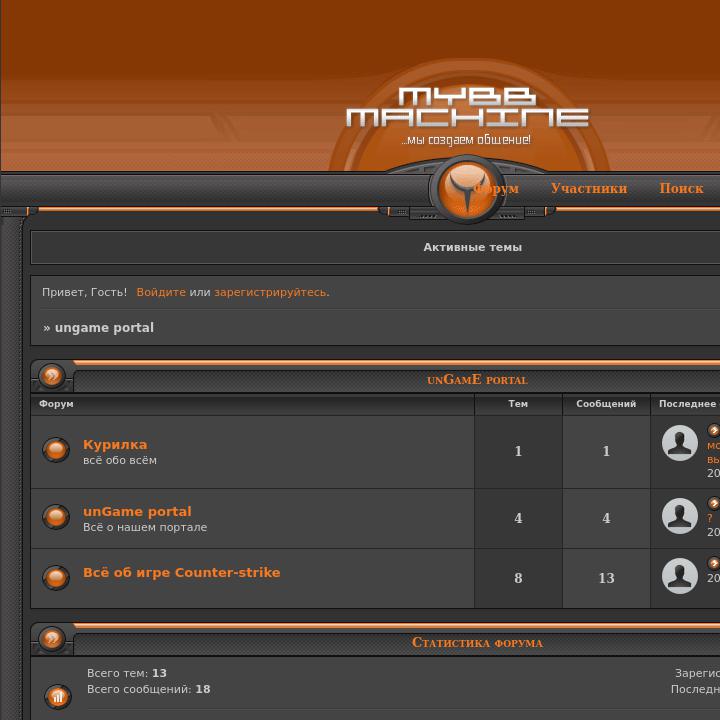Image resolution: width=720 pixels, height=720 pixels.
Task: Click the Всего тем: 13 text
Action: [127, 673]
